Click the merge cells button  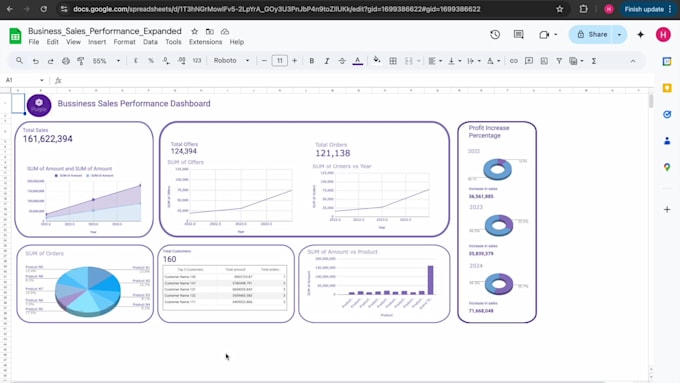409,61
